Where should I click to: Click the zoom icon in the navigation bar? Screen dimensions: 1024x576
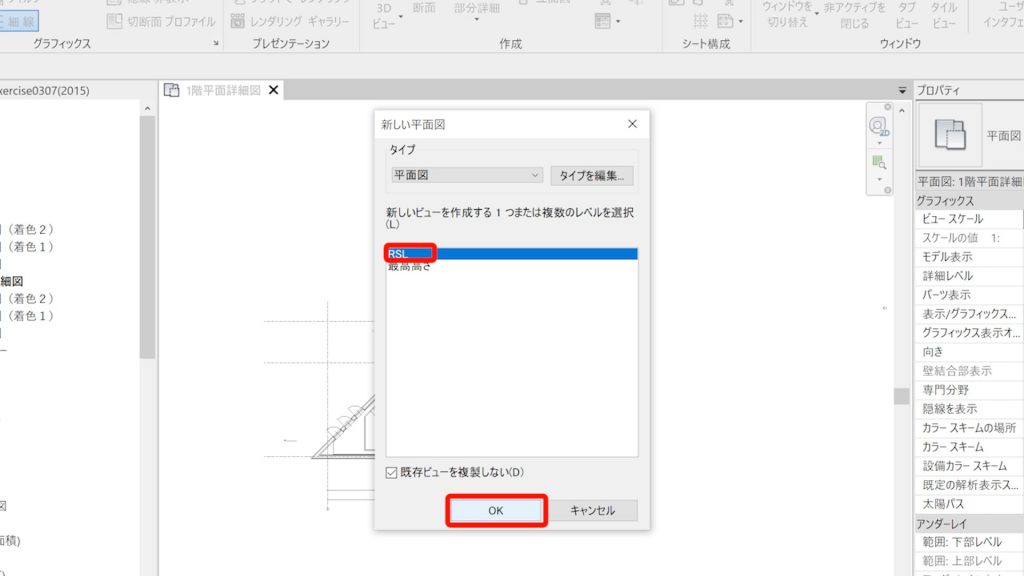878,160
